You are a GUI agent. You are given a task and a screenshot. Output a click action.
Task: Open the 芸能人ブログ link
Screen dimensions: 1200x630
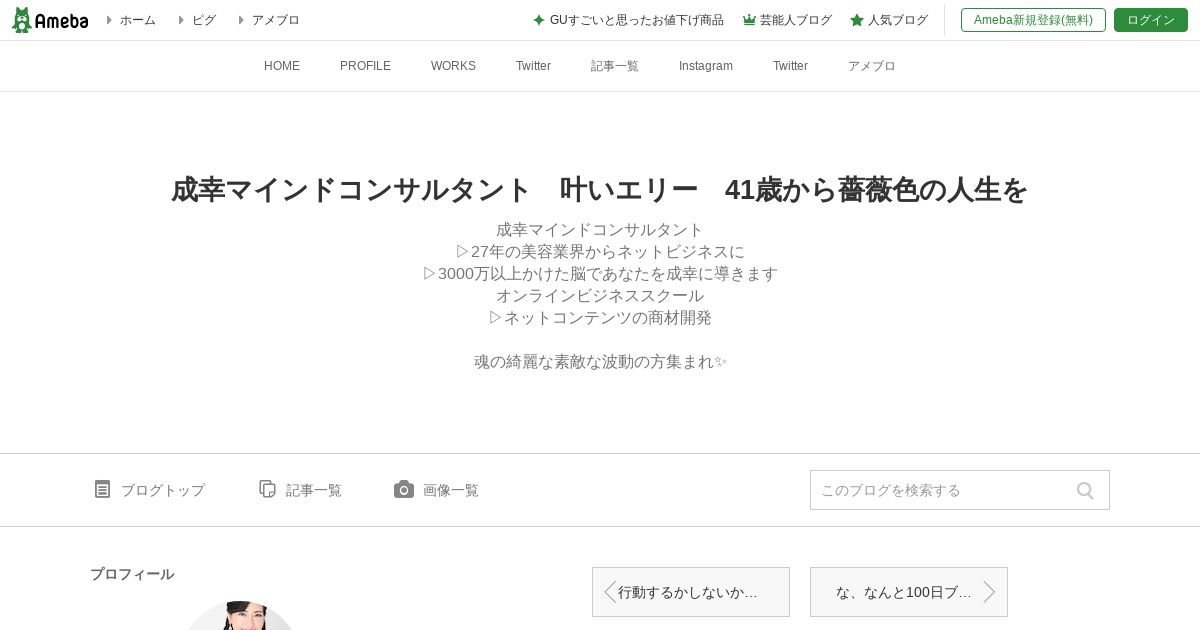(796, 20)
